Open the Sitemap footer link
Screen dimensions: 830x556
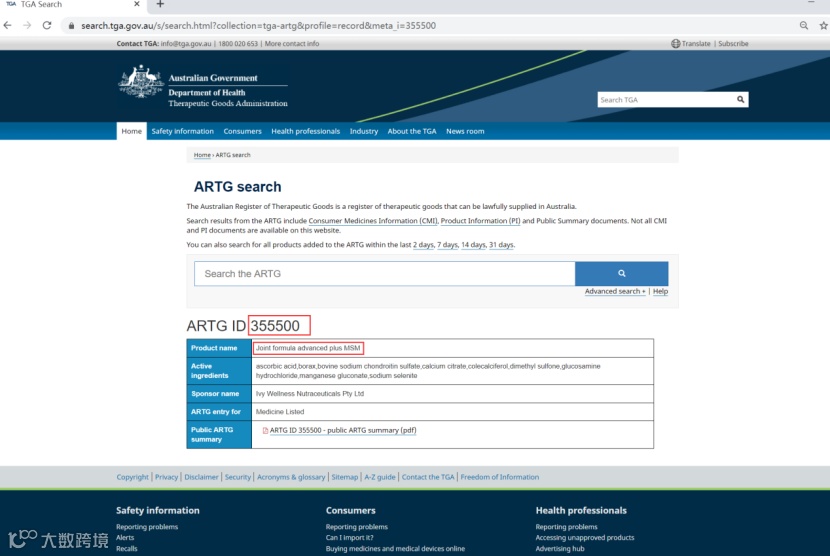point(345,477)
